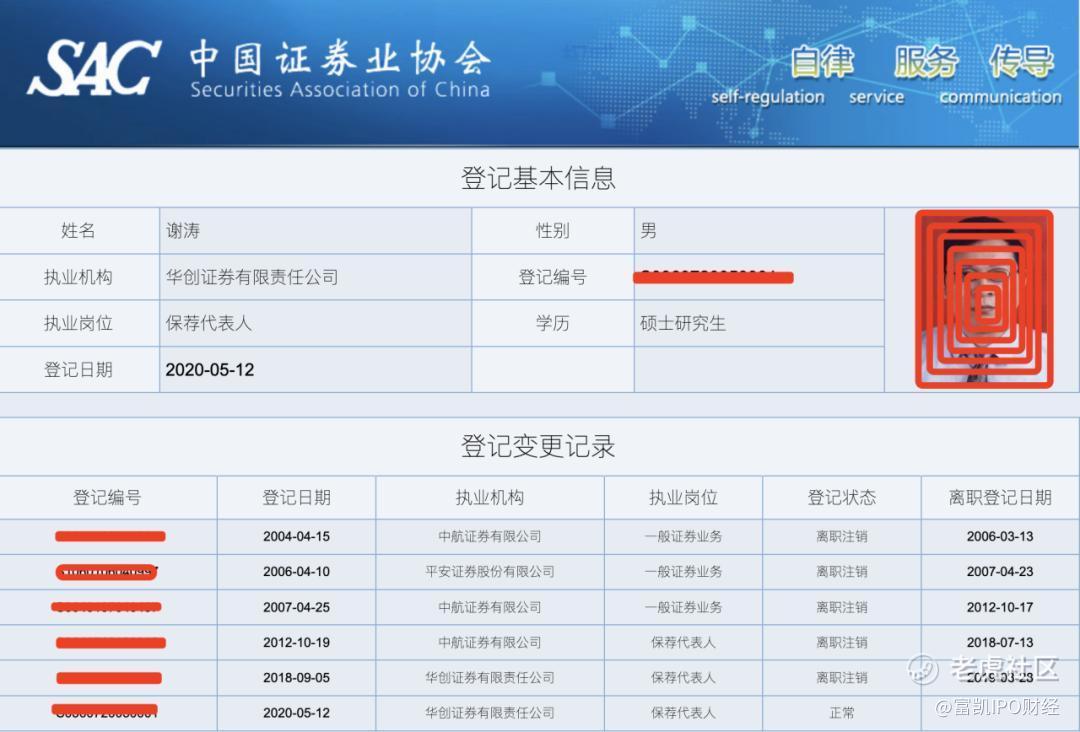
Task: Click the resignation date 2007-04-23
Action: pos(1000,572)
